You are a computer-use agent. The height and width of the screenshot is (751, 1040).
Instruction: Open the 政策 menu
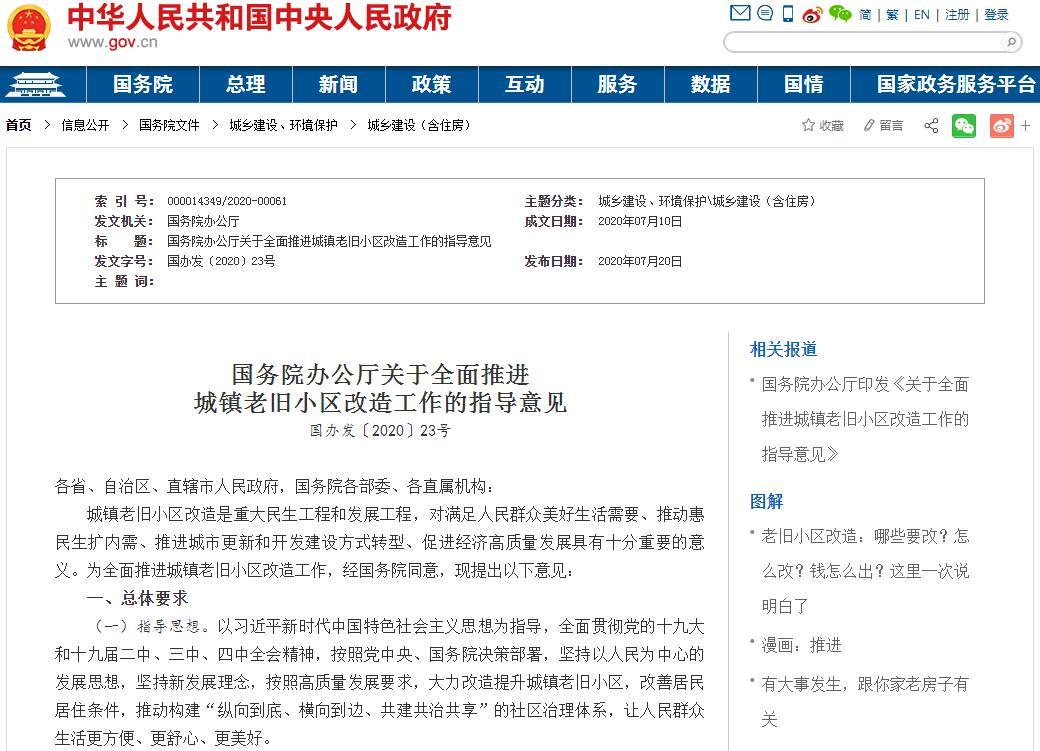(431, 84)
